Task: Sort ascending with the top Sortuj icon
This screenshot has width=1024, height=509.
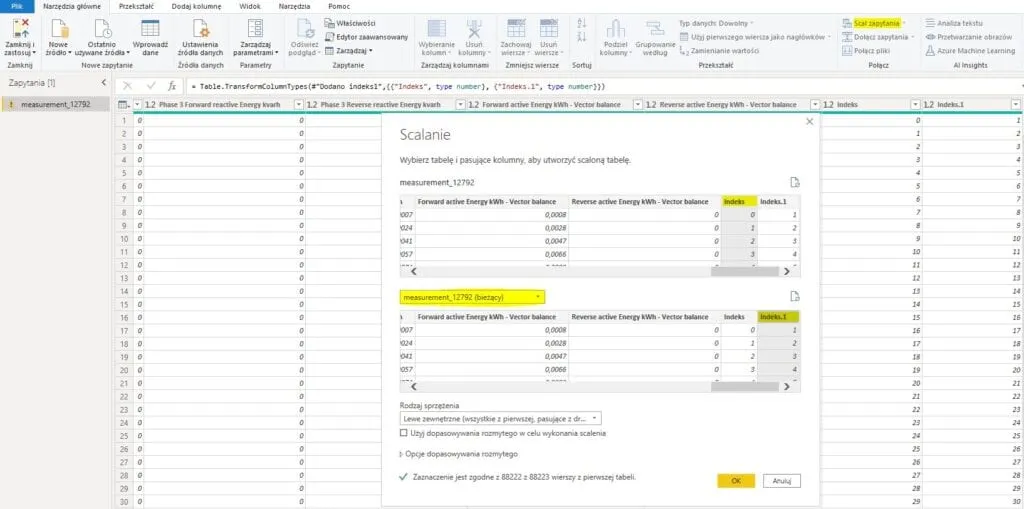Action: pyautogui.click(x=582, y=23)
